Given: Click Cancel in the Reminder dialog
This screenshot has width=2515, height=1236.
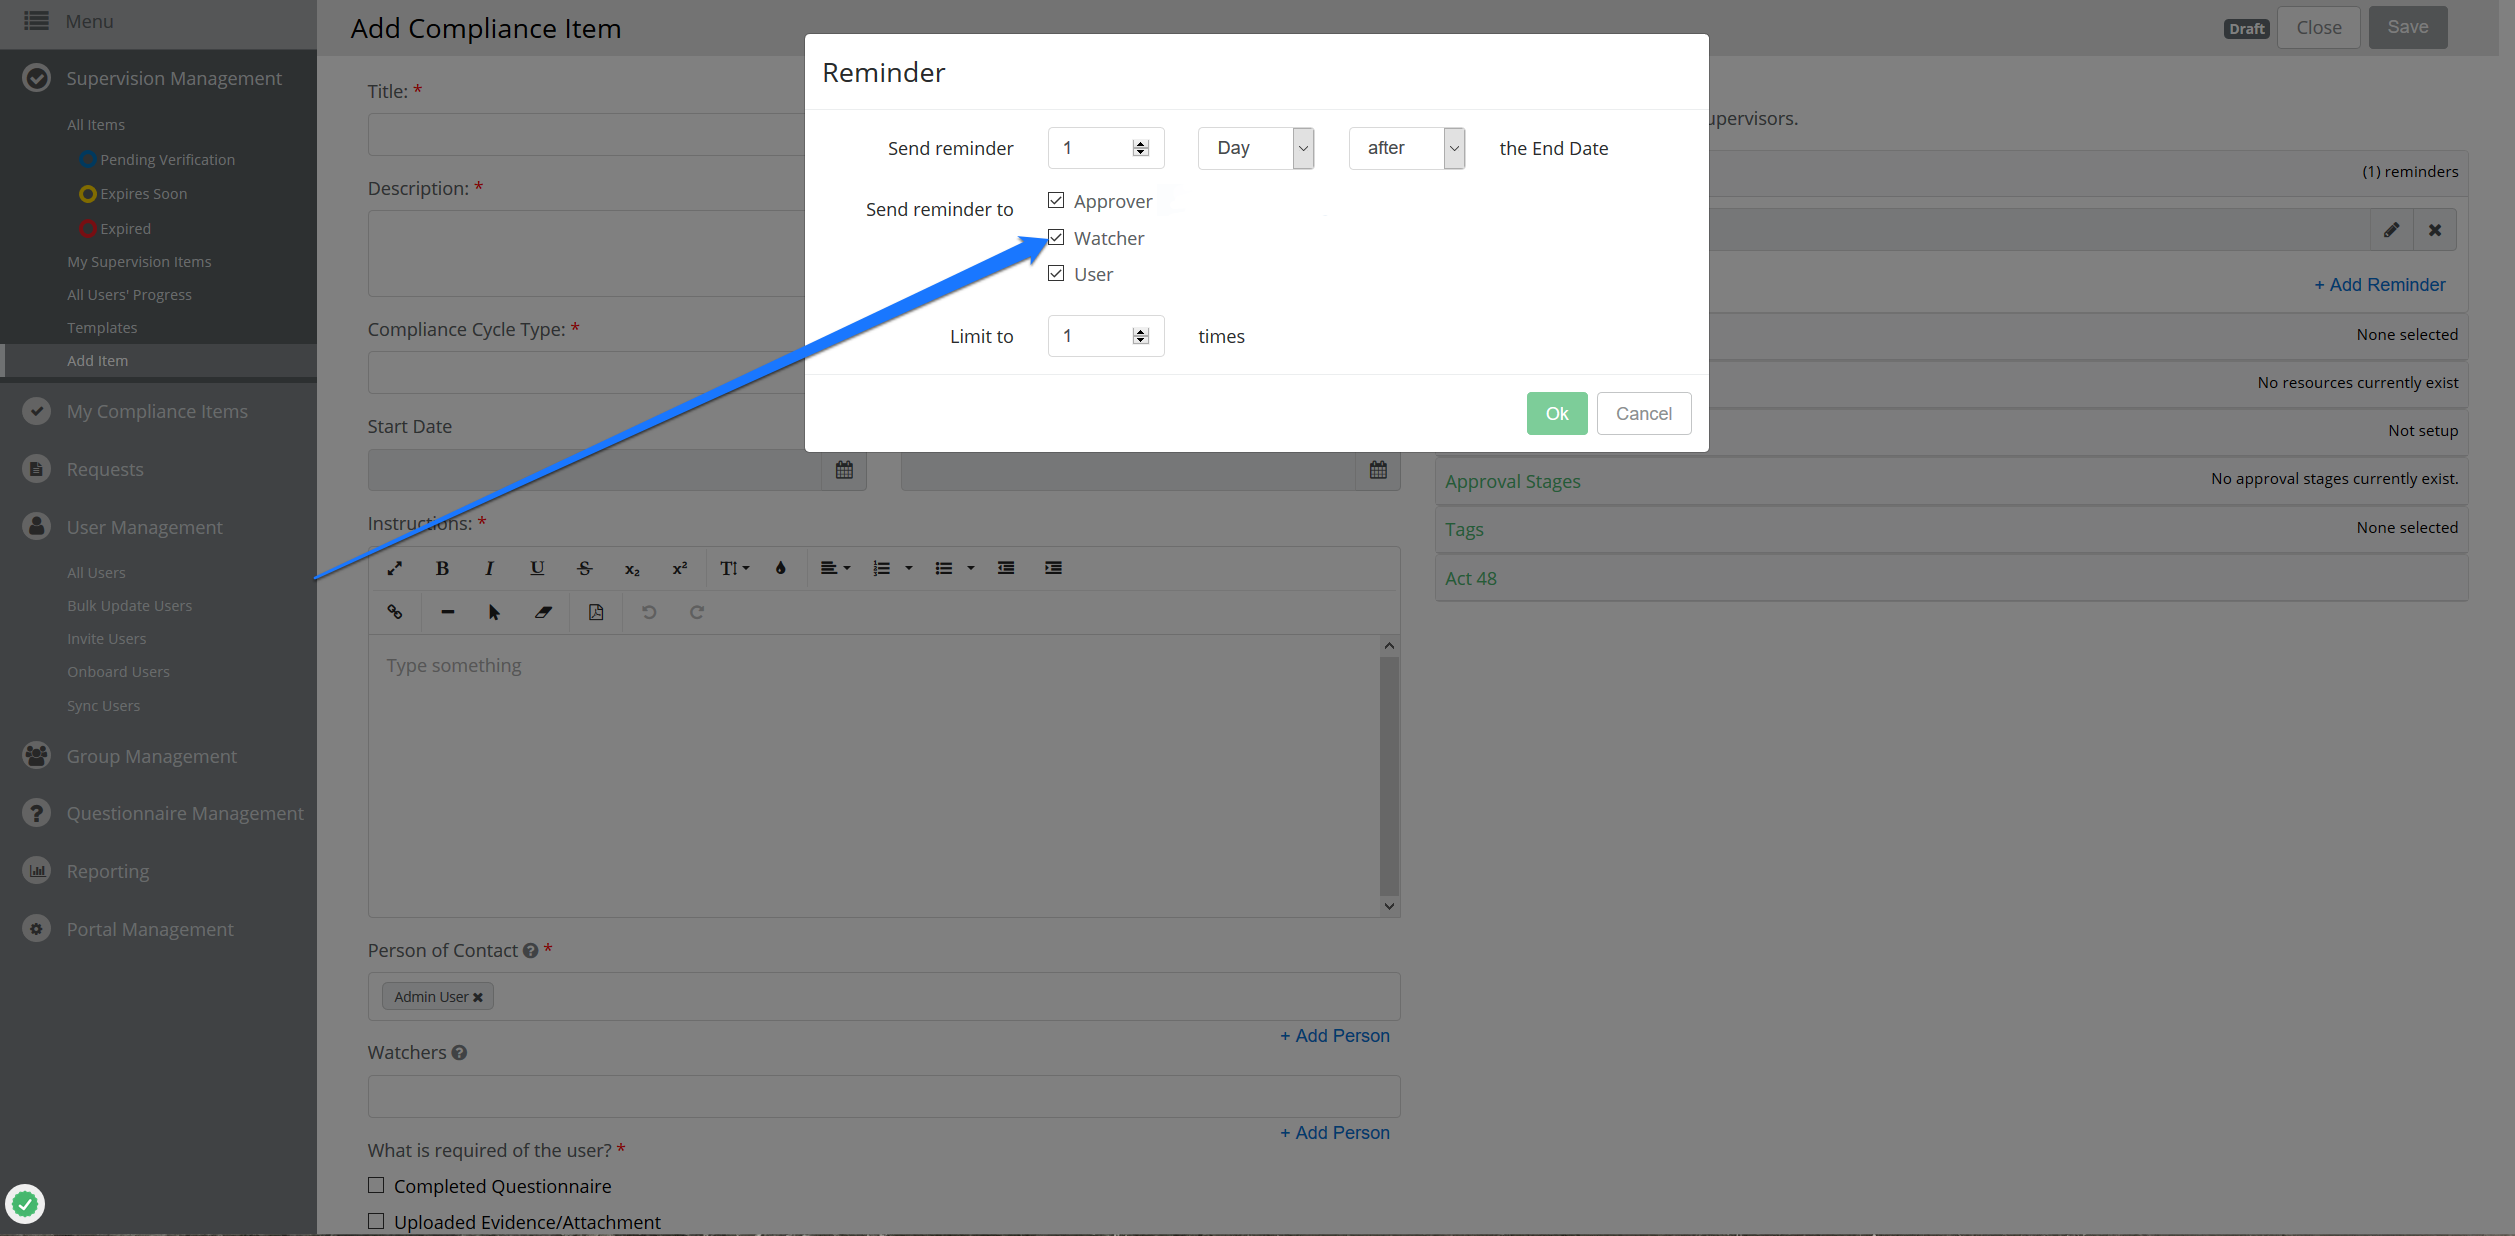Looking at the screenshot, I should (x=1643, y=413).
